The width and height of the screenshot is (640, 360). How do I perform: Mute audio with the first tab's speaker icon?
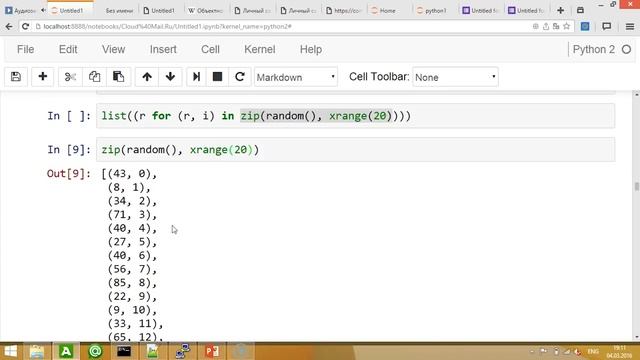[43, 10]
